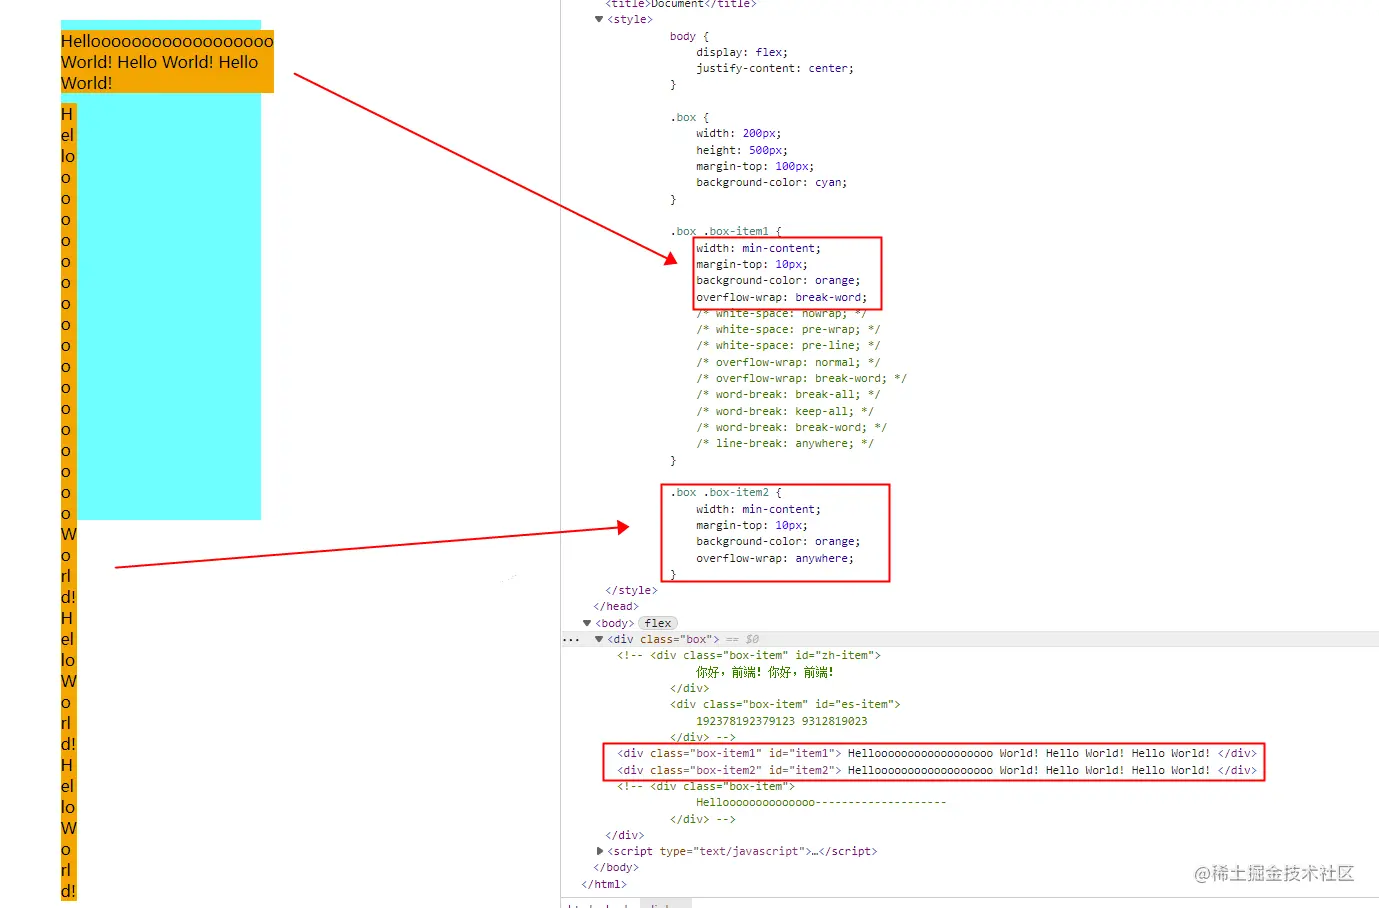Image resolution: width=1379 pixels, height=908 pixels.
Task: Select the commented <div class="box-item"> line without id
Action: point(706,786)
